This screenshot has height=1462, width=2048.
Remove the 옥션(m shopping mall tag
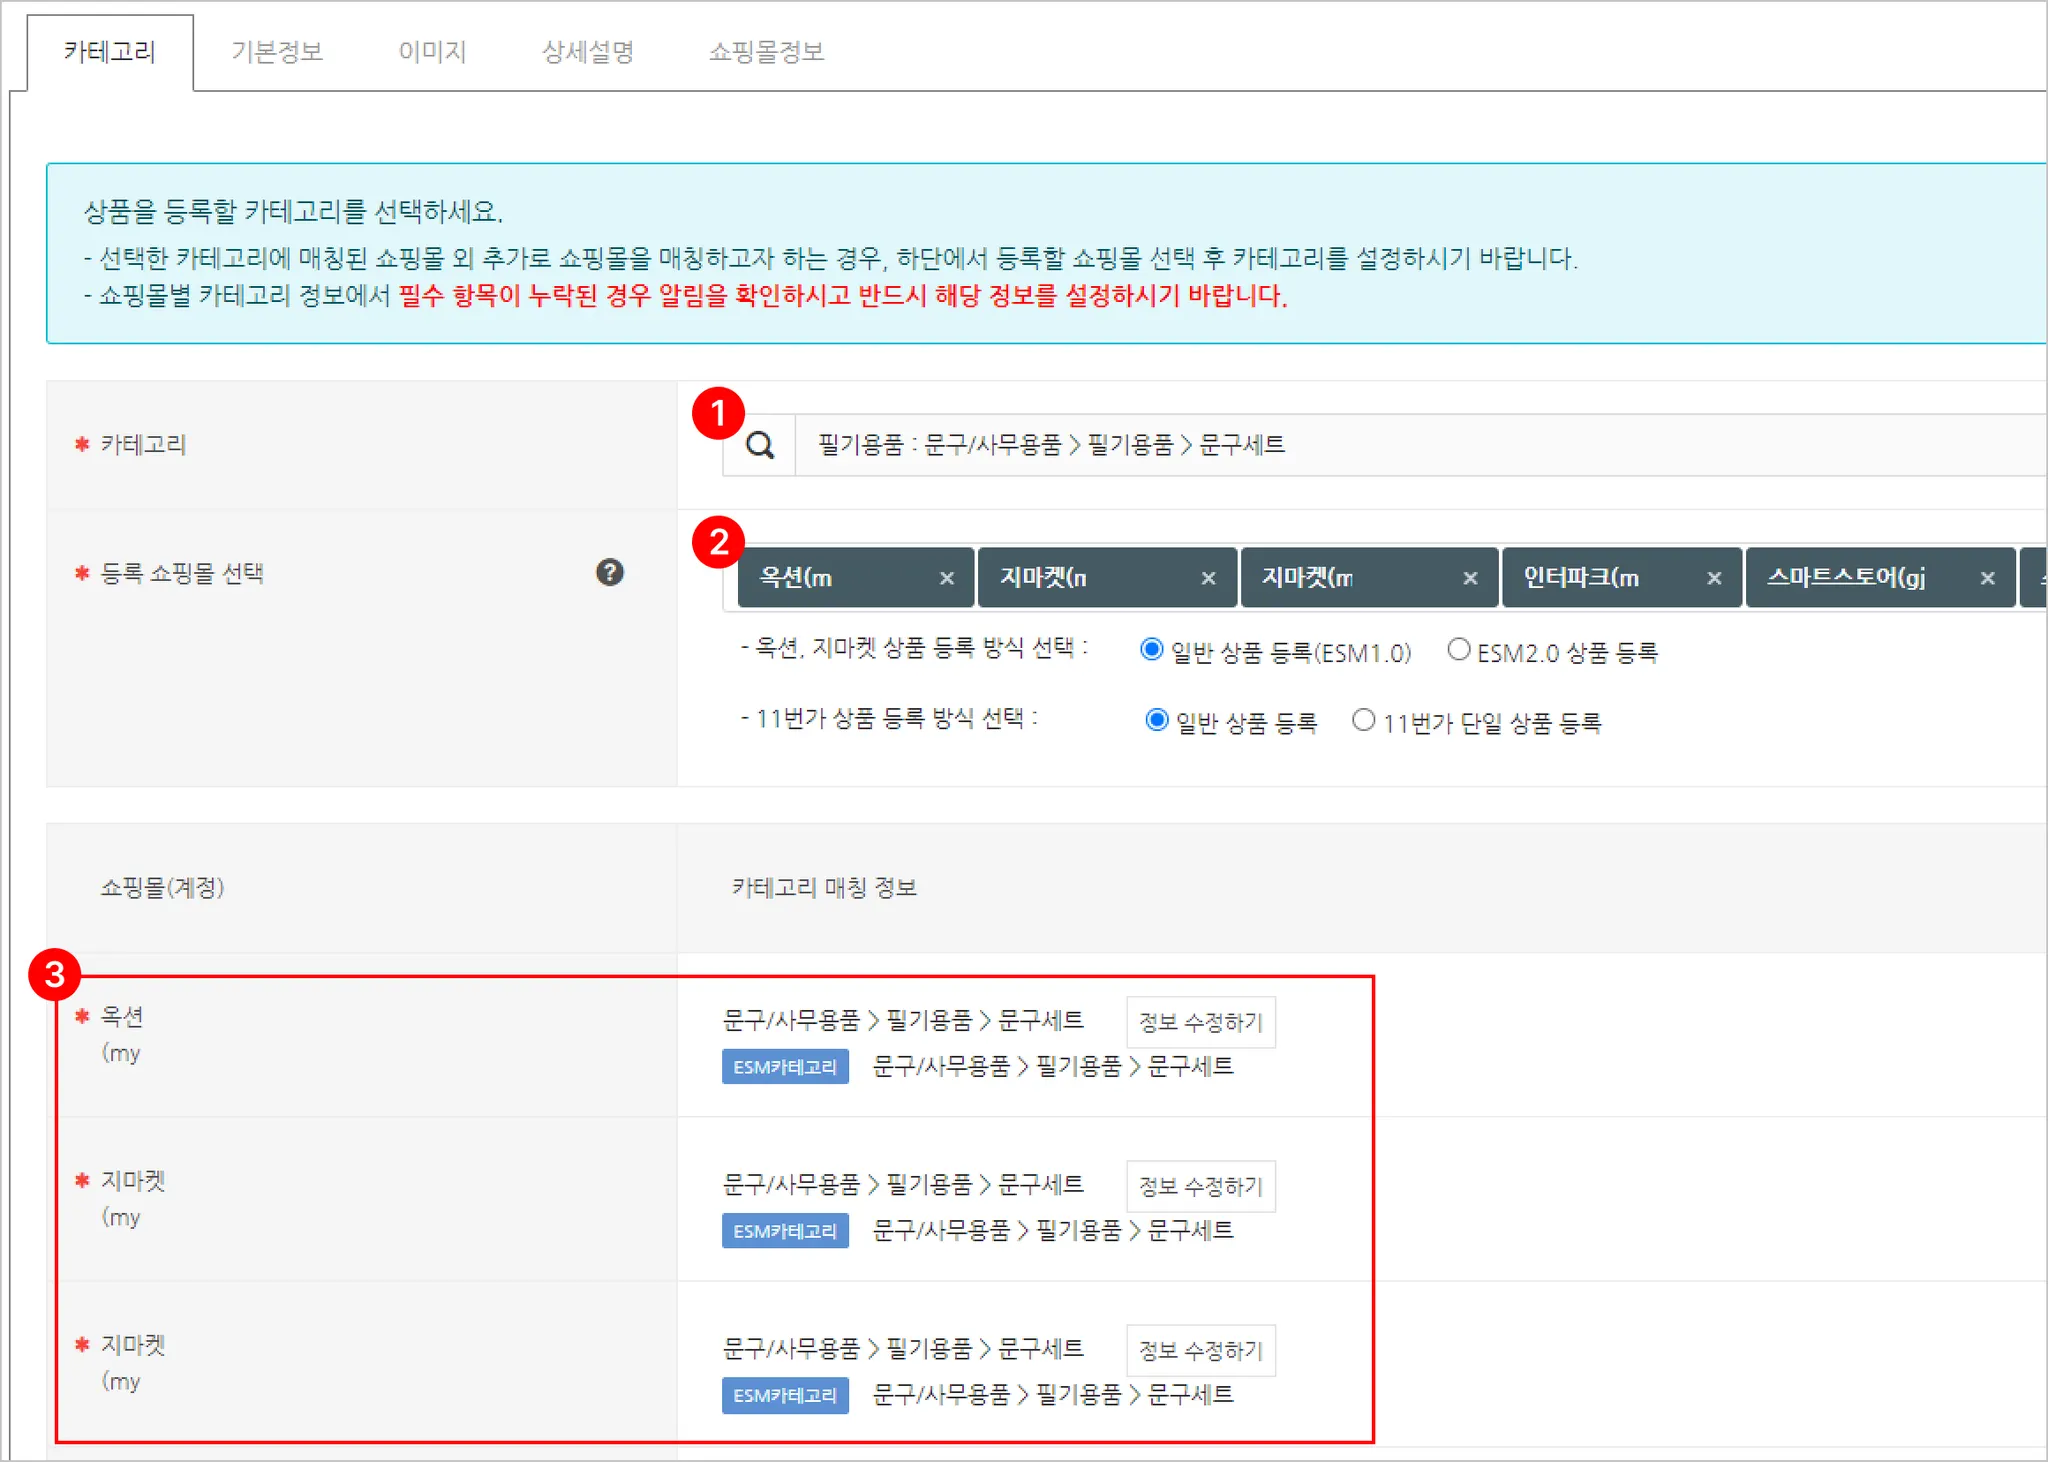tap(947, 578)
